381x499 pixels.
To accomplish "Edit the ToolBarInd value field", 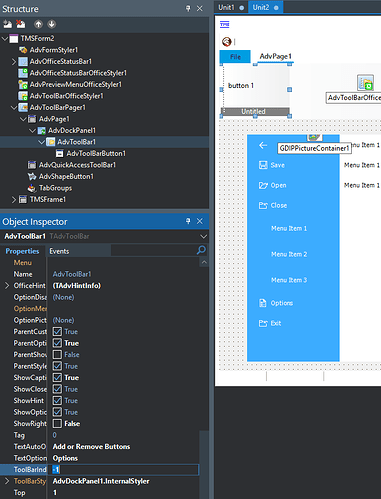I will 125,470.
